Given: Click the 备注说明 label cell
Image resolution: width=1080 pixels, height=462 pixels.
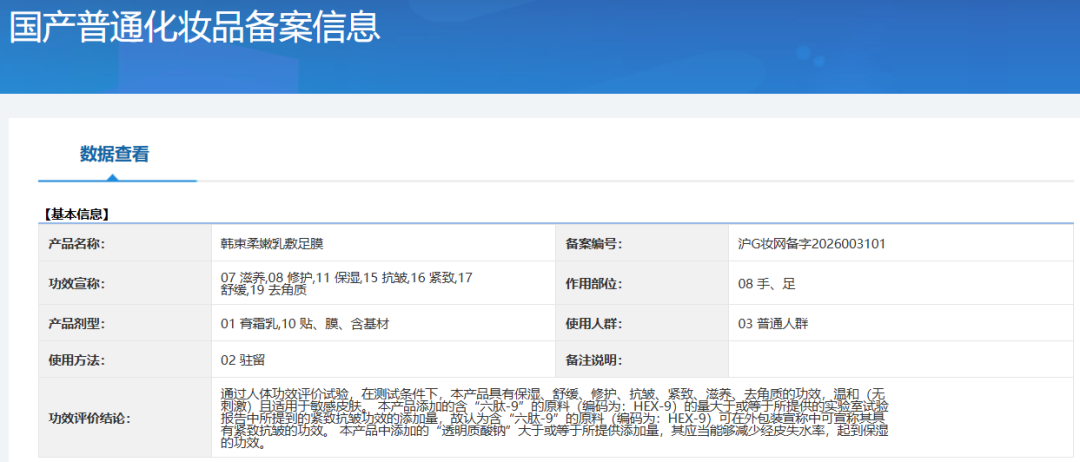Looking at the screenshot, I should click(593, 360).
